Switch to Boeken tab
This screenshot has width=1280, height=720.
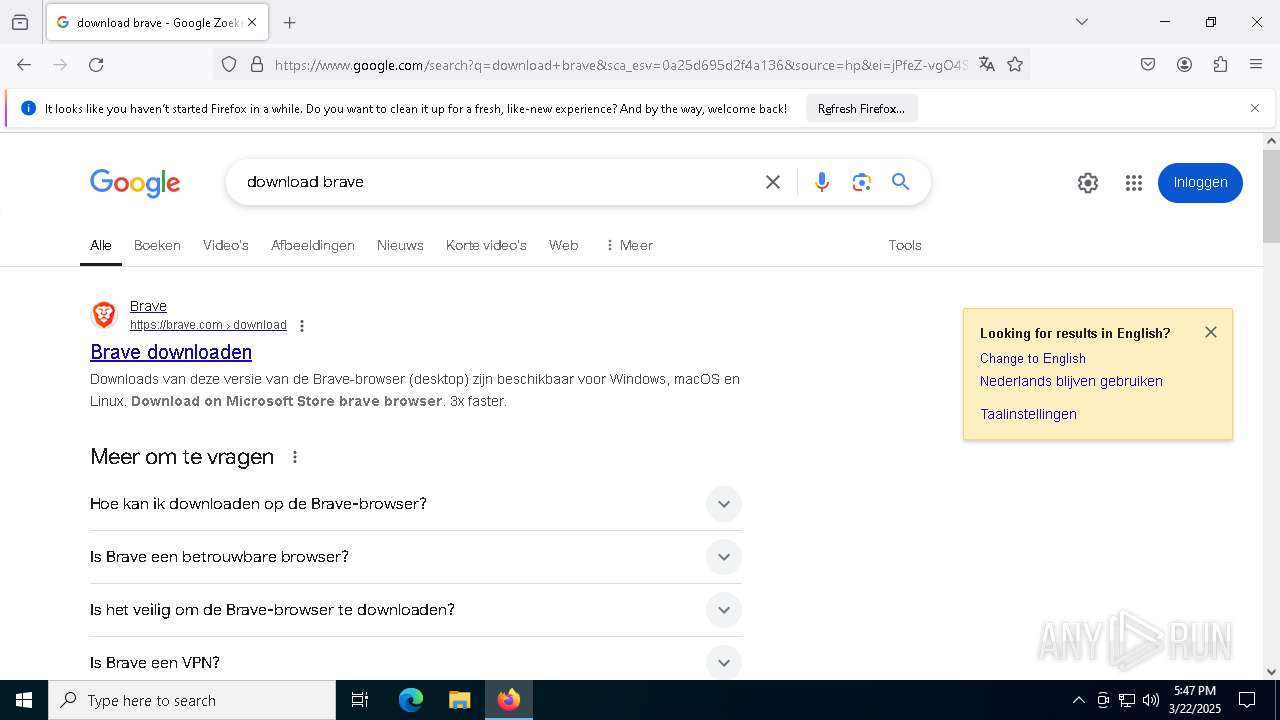(x=157, y=245)
